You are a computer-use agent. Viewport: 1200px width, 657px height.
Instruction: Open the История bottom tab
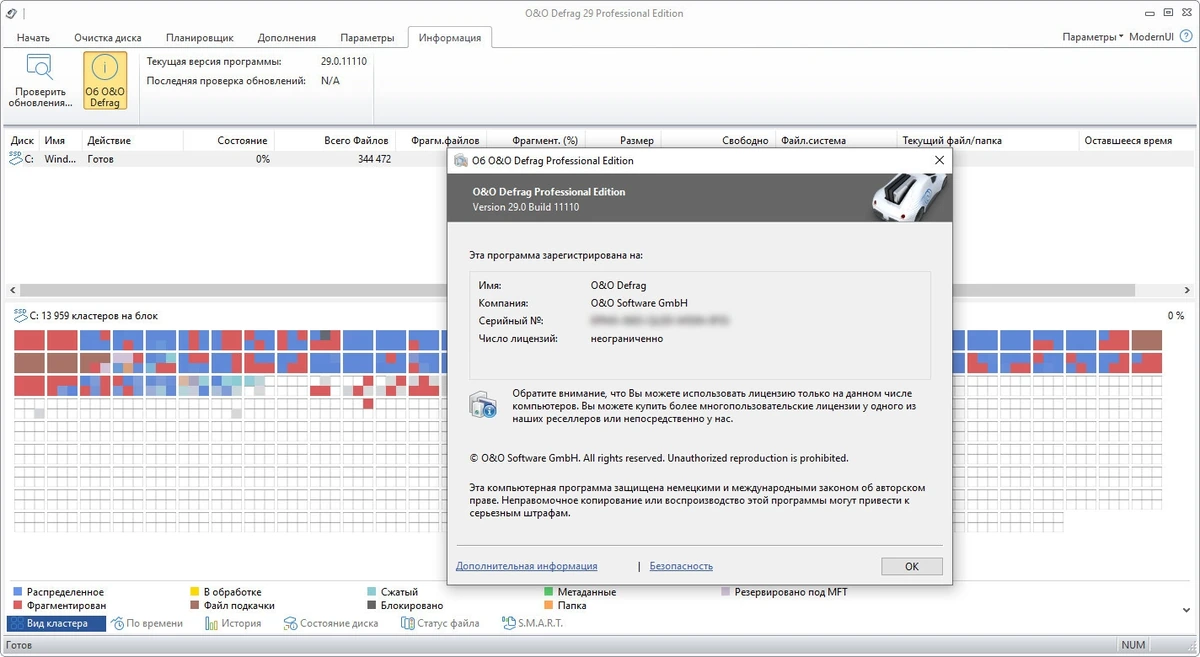pyautogui.click(x=233, y=623)
